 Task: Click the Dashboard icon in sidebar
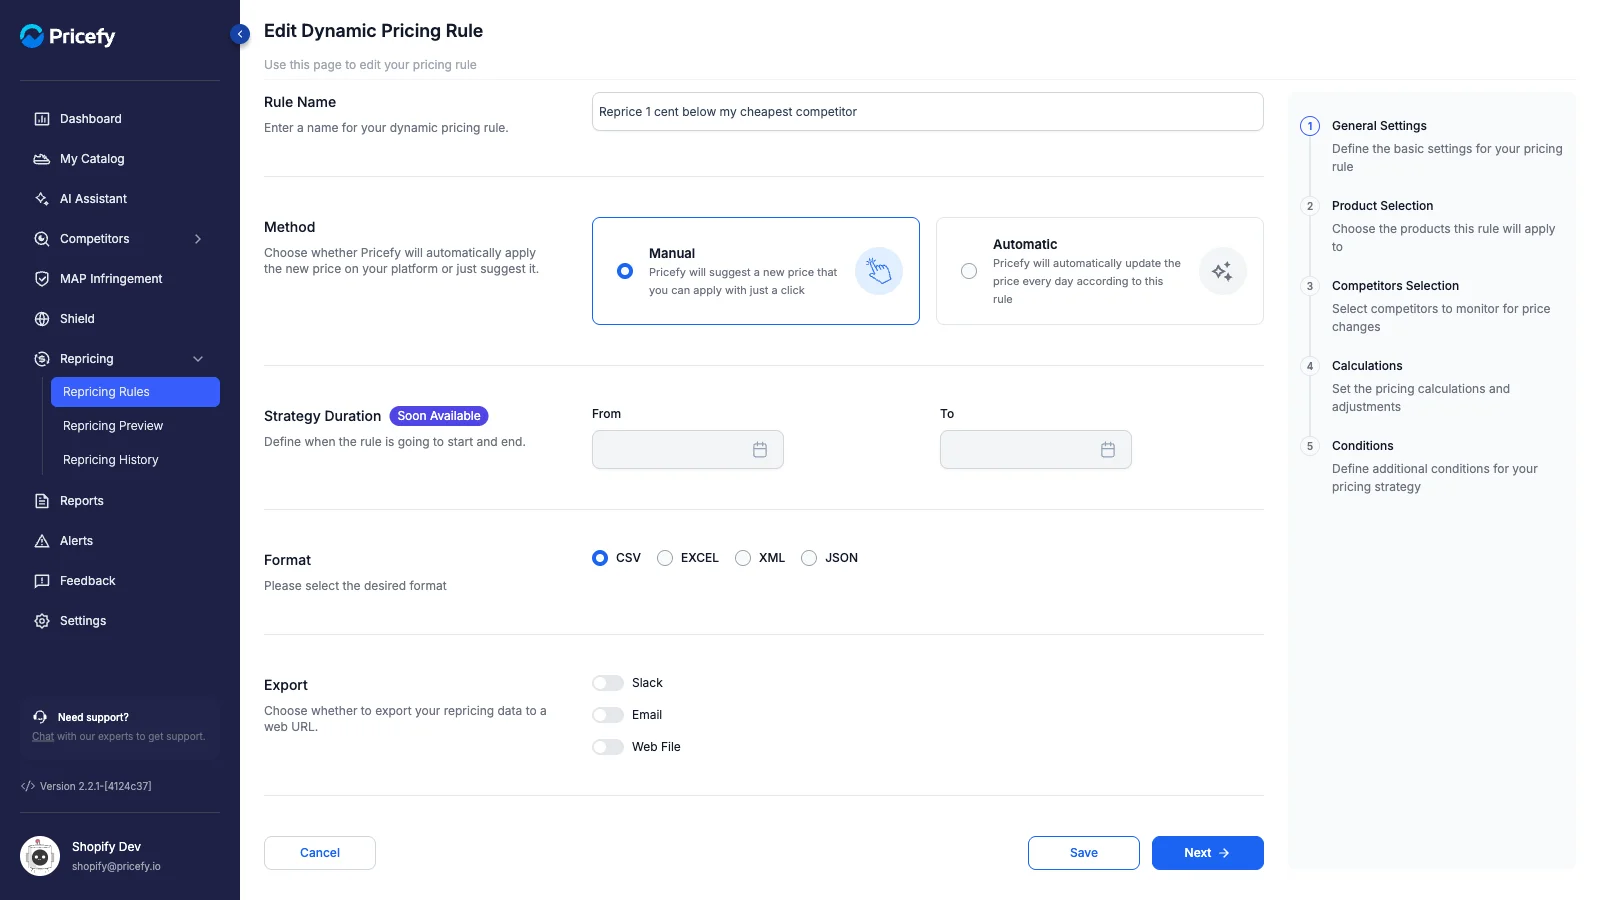(x=42, y=119)
